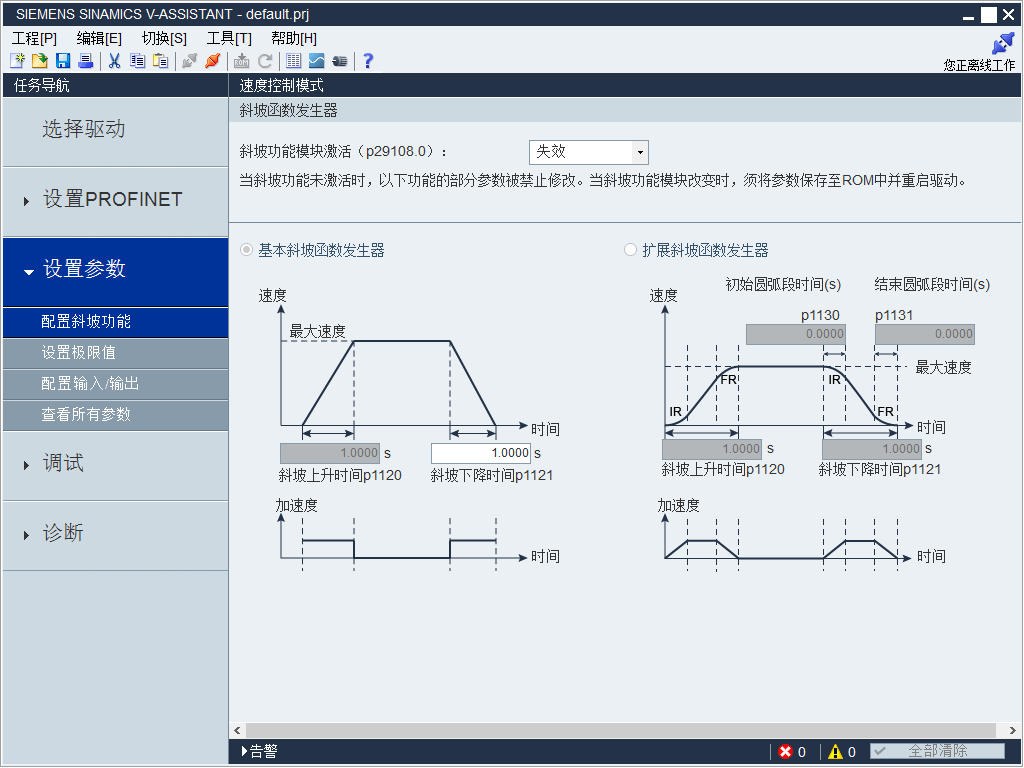The width and height of the screenshot is (1024, 768).
Task: Click the p1131 final rounding time field
Action: coord(925,334)
